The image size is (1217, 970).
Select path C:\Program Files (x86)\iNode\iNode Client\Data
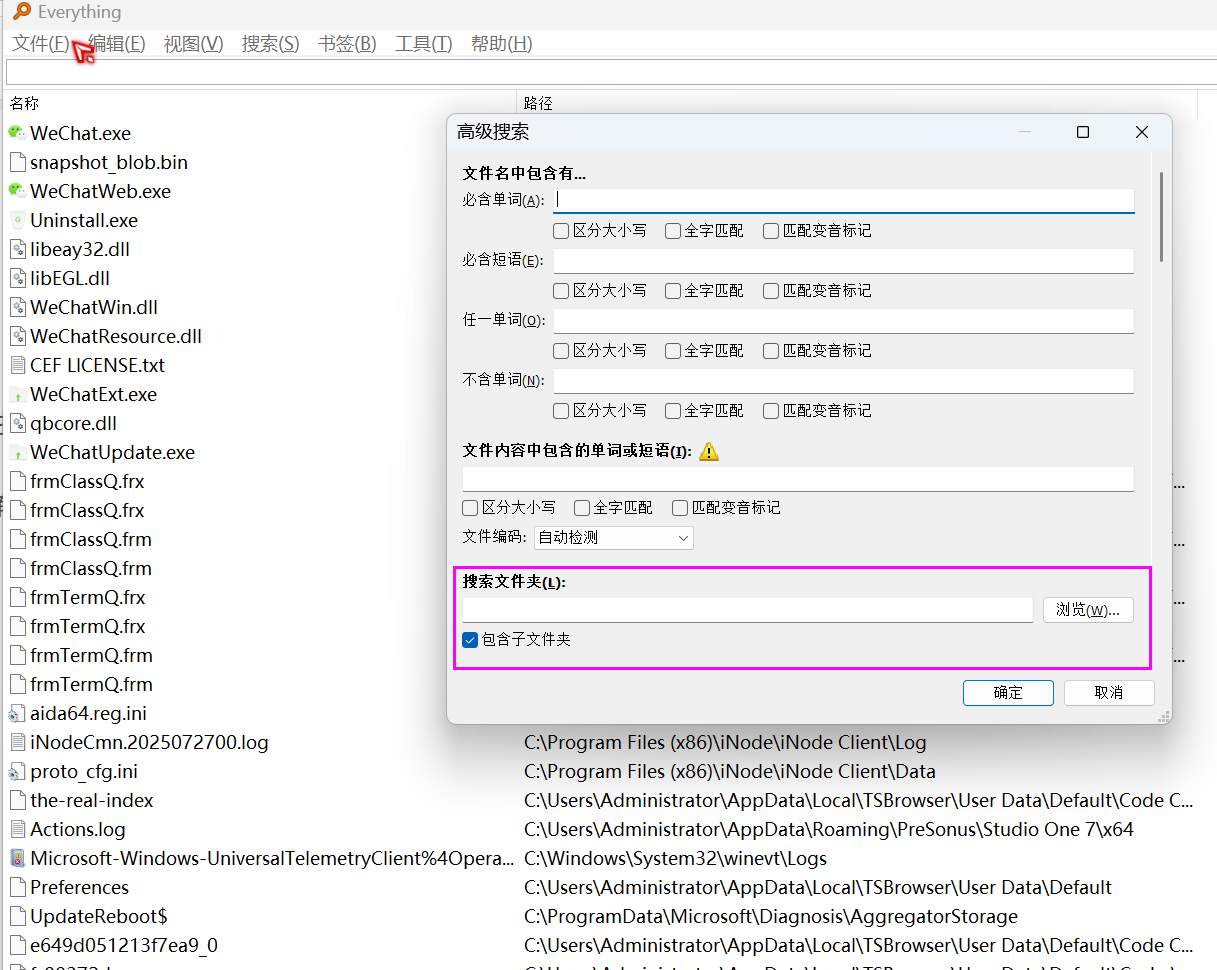729,771
